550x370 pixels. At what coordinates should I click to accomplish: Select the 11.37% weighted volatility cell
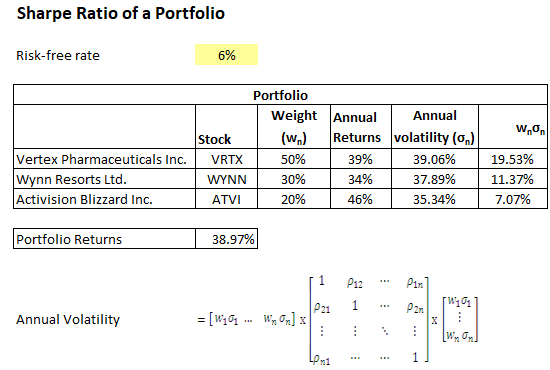513,179
